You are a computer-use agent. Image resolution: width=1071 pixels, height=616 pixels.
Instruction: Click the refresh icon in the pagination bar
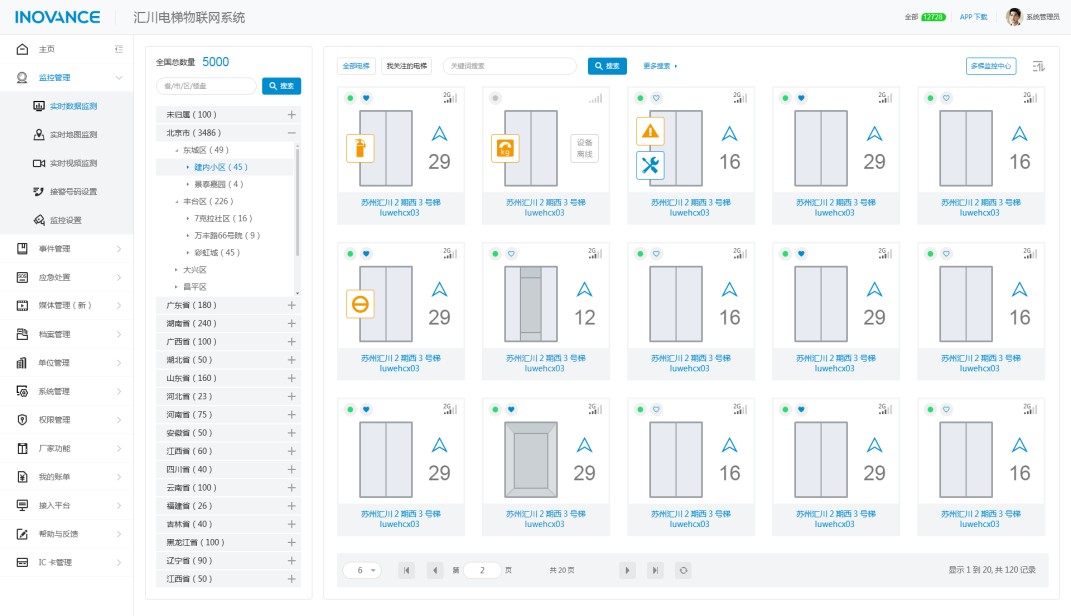coord(683,570)
